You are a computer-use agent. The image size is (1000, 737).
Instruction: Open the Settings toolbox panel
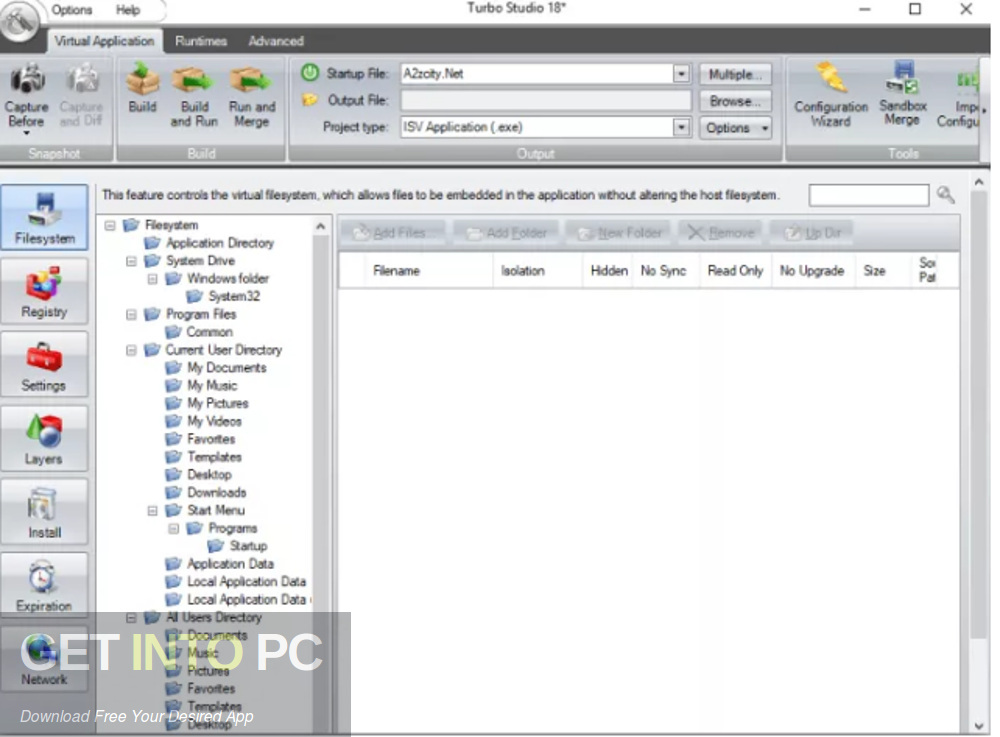click(45, 365)
